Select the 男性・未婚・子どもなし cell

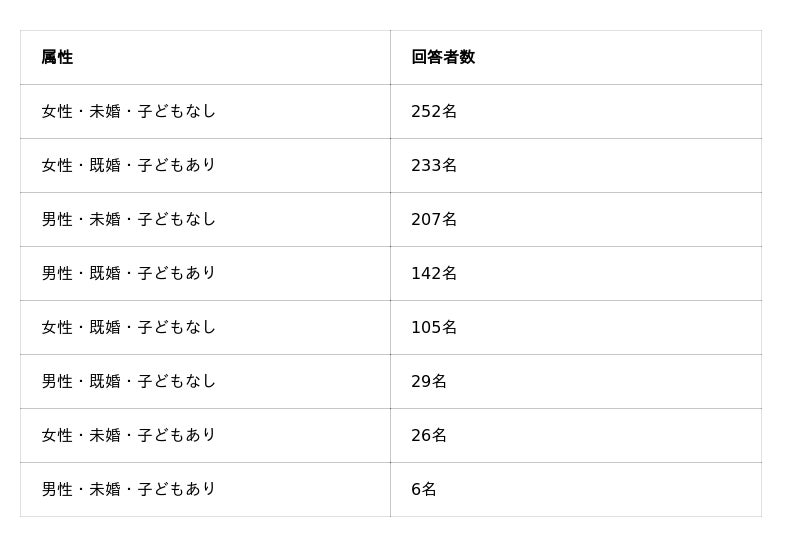point(129,220)
